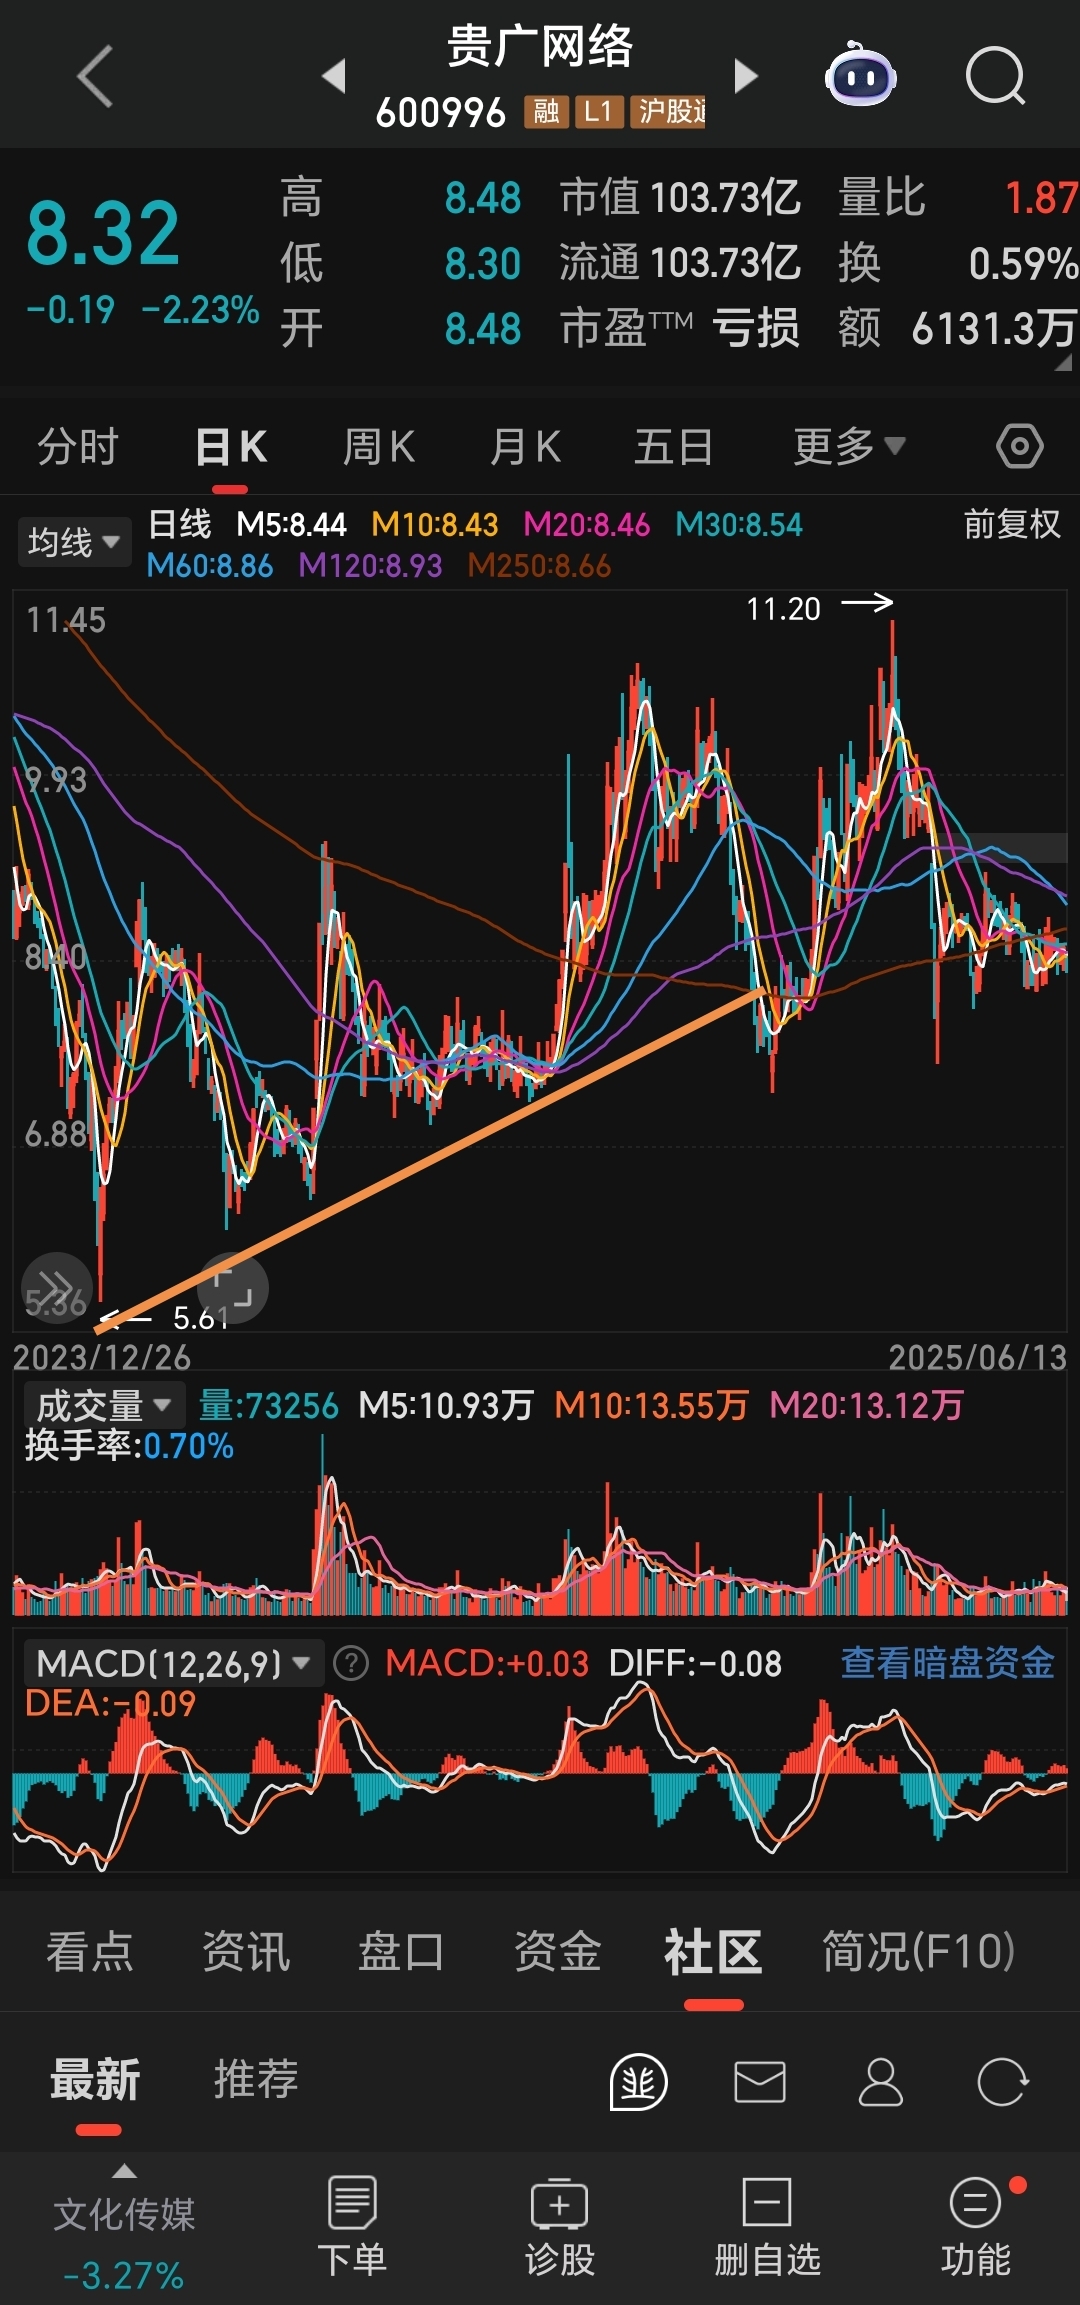Open 资金 capital tab
Viewport: 1080px width, 2305px height.
558,1951
